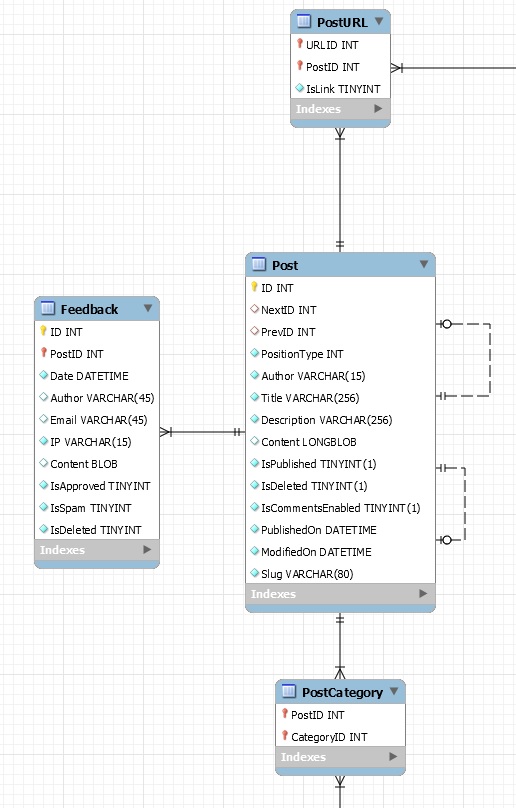
Task: Expand Indexes section in PostCategory table
Action: tap(393, 756)
